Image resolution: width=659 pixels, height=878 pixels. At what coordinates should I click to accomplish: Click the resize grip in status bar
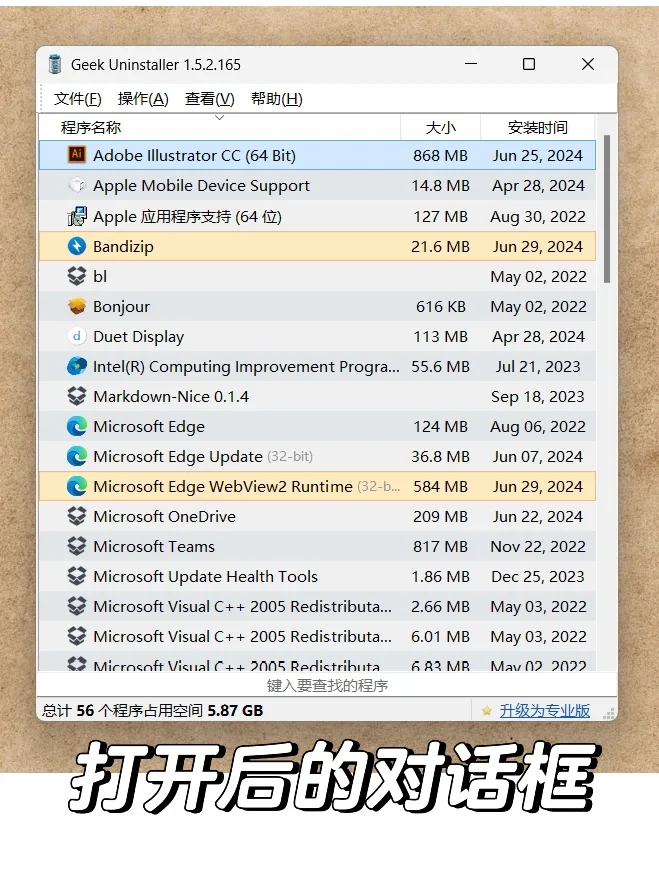[609, 713]
